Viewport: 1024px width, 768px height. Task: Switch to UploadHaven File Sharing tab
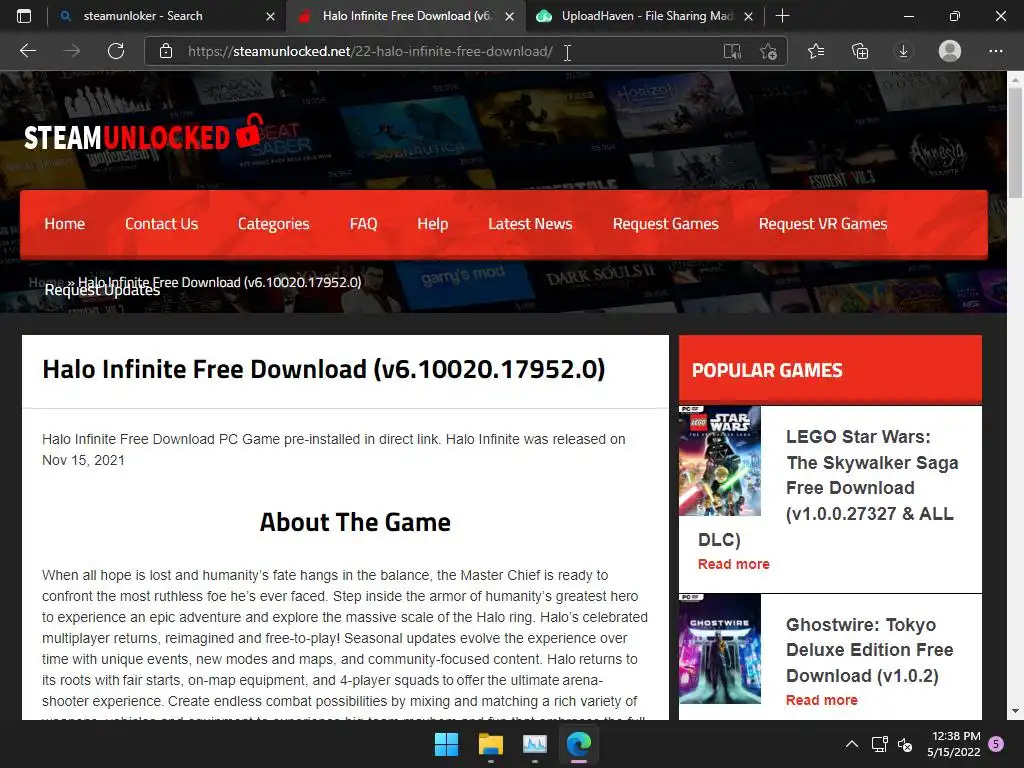click(645, 16)
